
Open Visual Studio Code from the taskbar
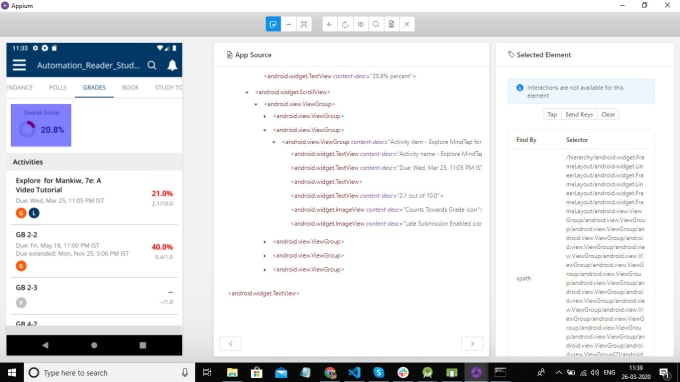(x=354, y=372)
